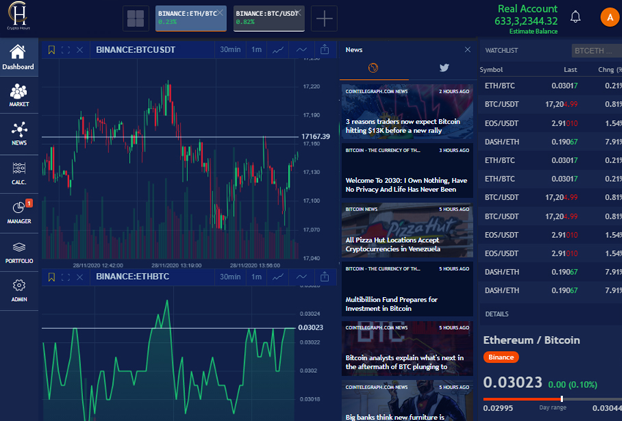Click the Day range slider bar

click(551, 400)
